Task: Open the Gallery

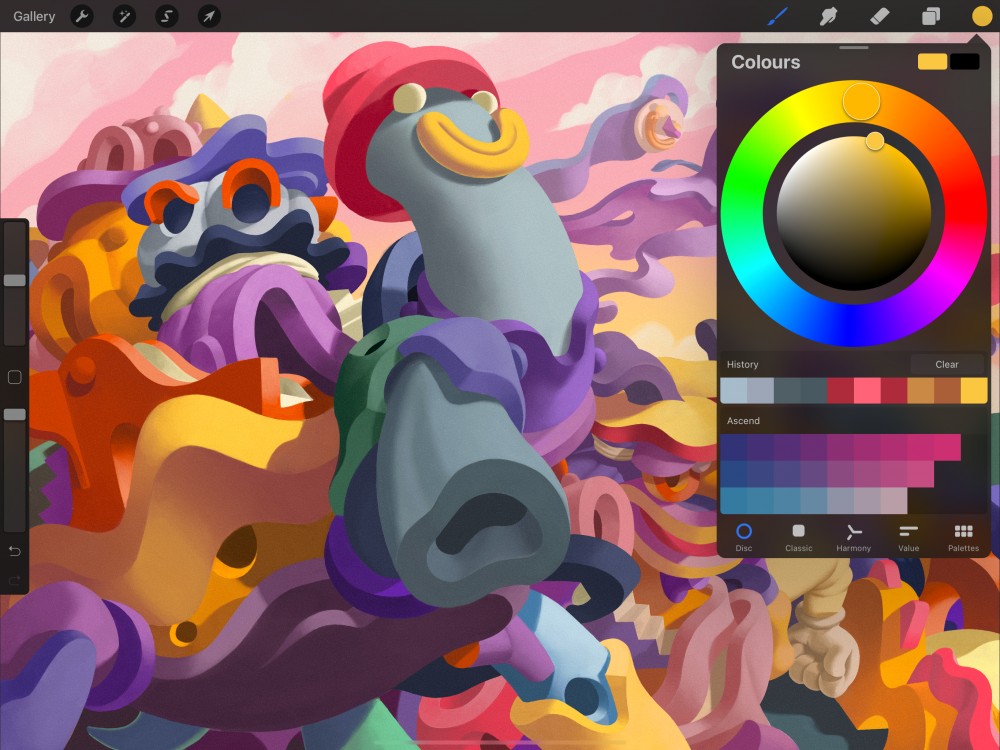Action: click(33, 16)
